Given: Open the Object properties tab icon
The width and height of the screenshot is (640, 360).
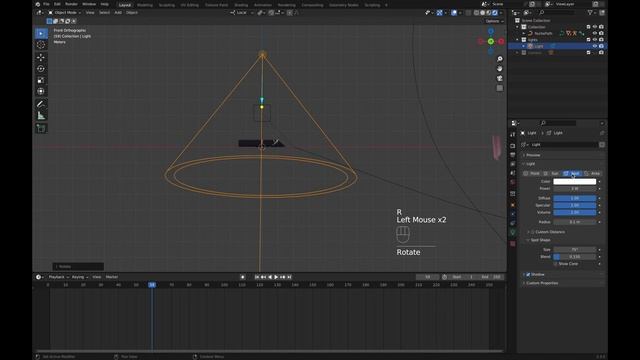Looking at the screenshot, I should pyautogui.click(x=513, y=205).
